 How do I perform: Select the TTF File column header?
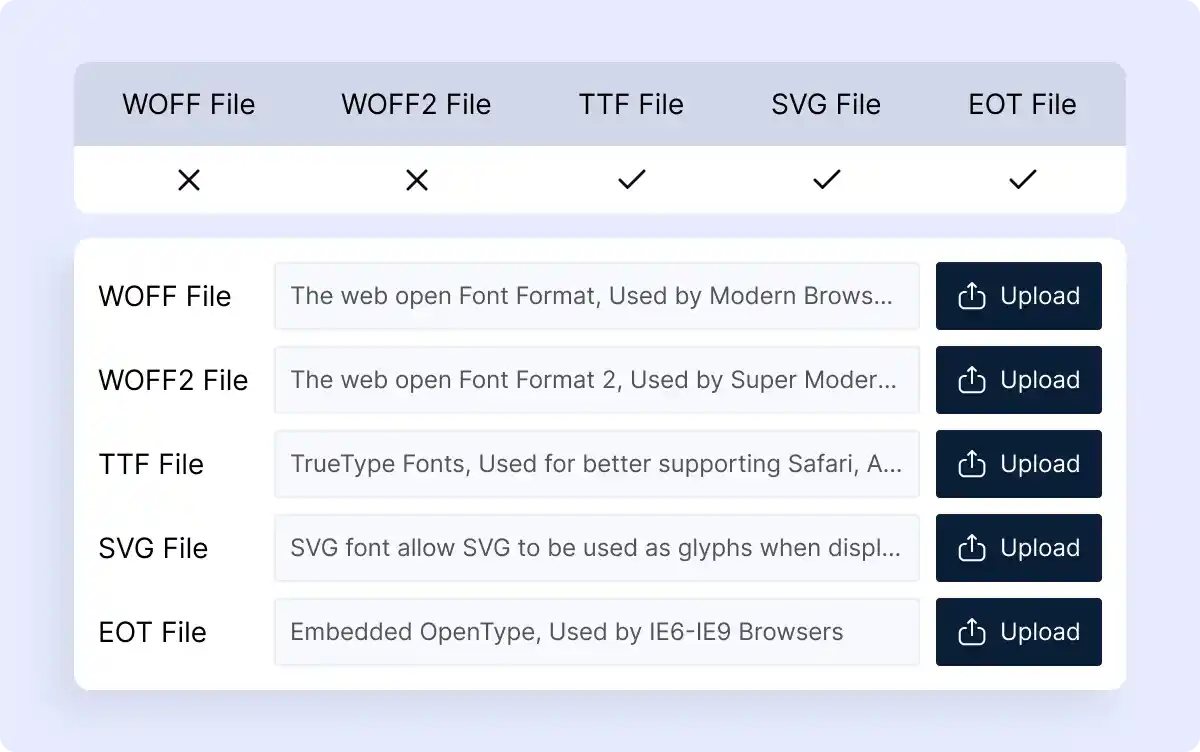(631, 105)
